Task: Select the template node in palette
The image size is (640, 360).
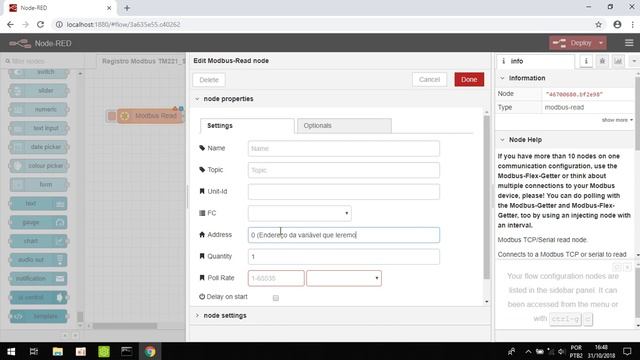Action: pos(39,316)
